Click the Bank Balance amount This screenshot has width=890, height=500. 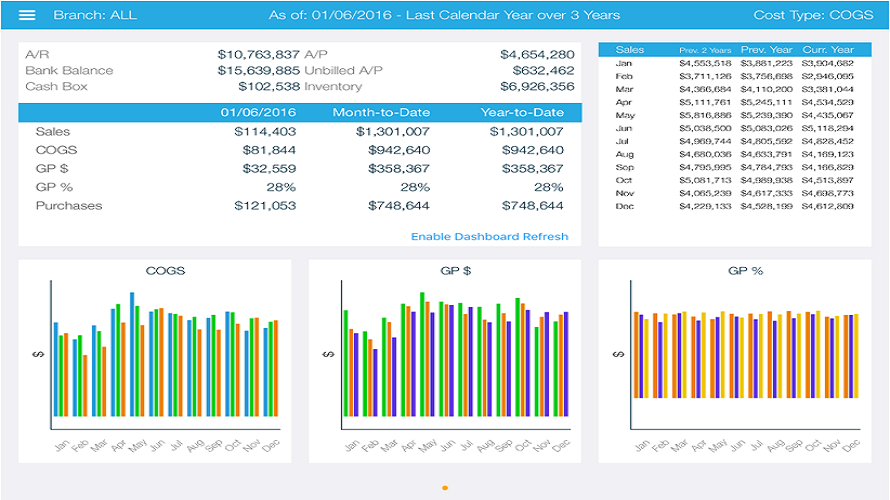coord(258,70)
